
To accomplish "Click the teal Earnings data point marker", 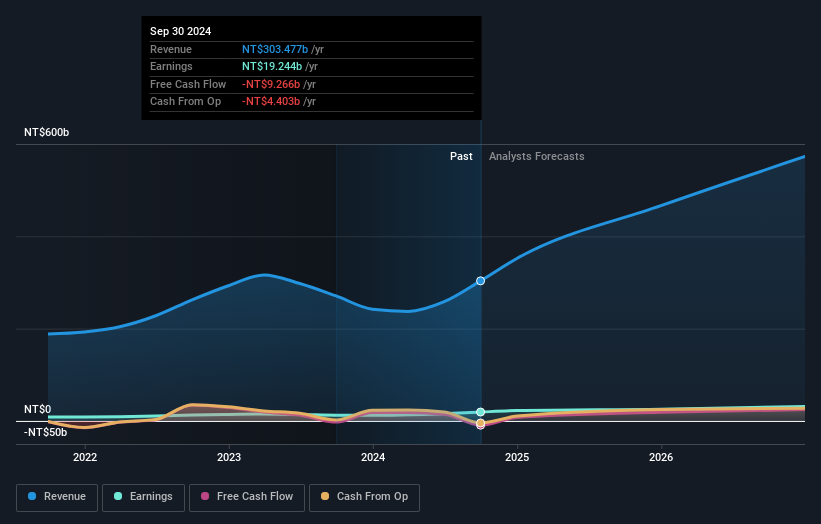I will [x=480, y=412].
